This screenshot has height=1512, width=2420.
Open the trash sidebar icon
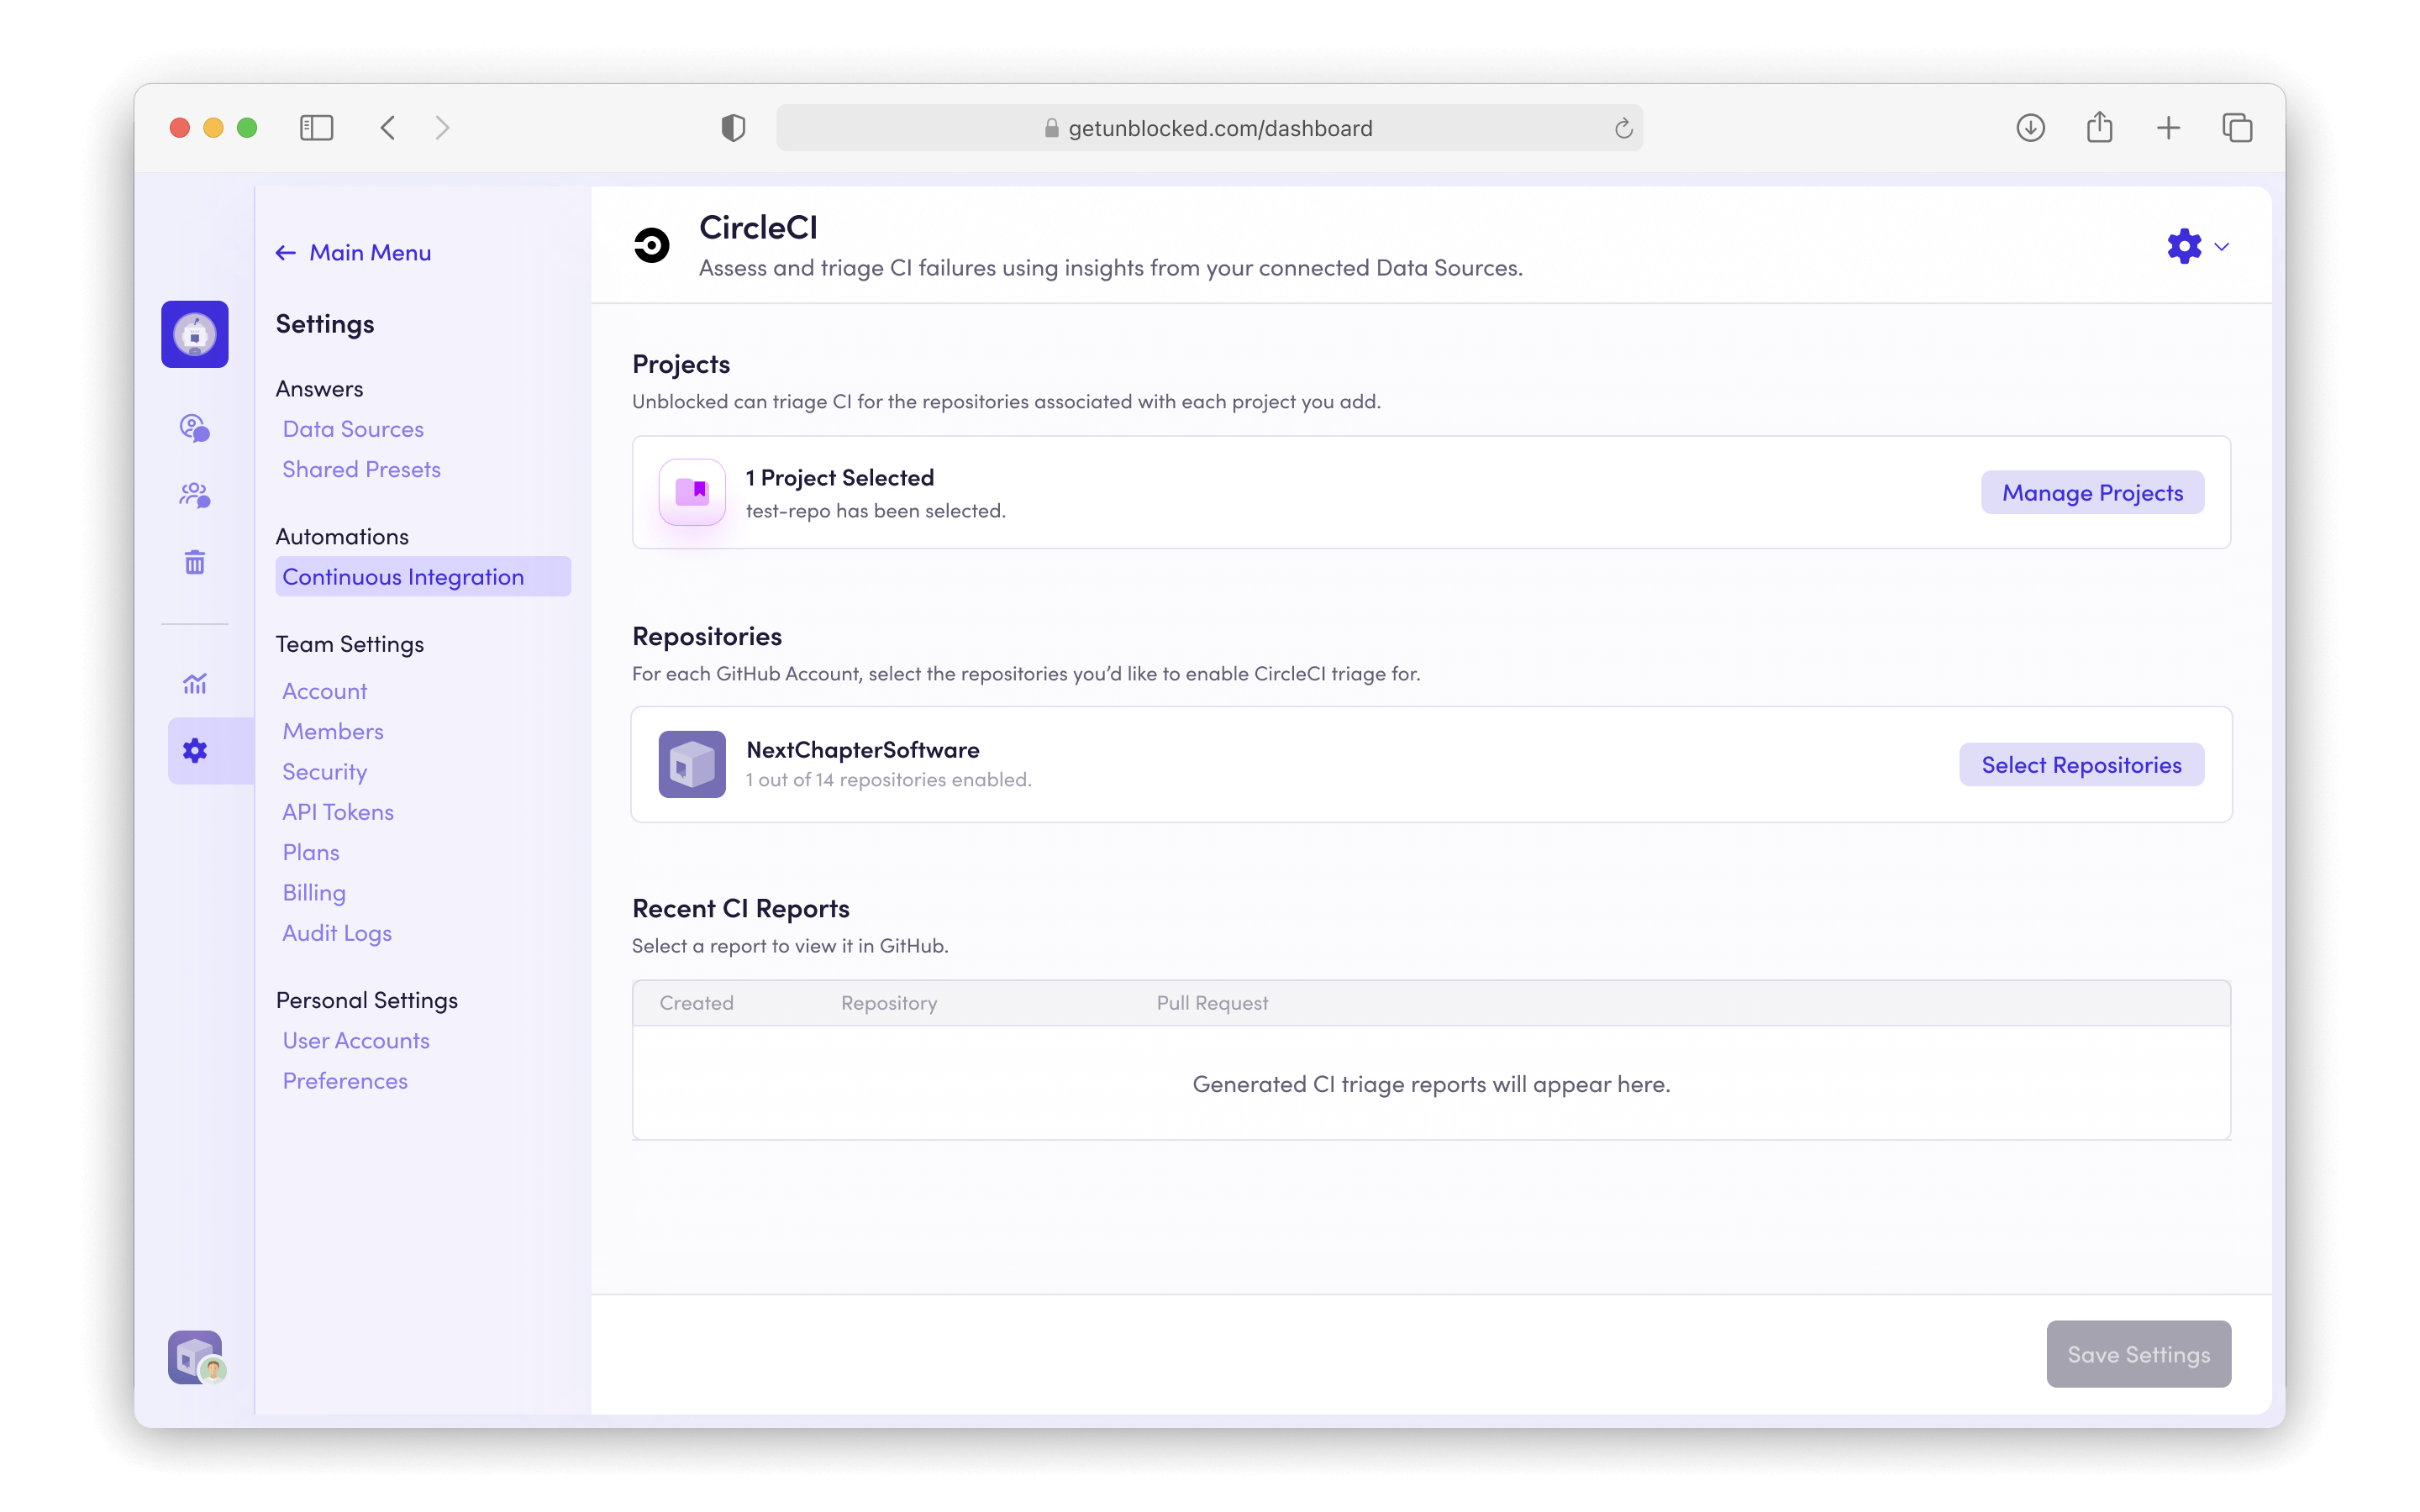194,562
